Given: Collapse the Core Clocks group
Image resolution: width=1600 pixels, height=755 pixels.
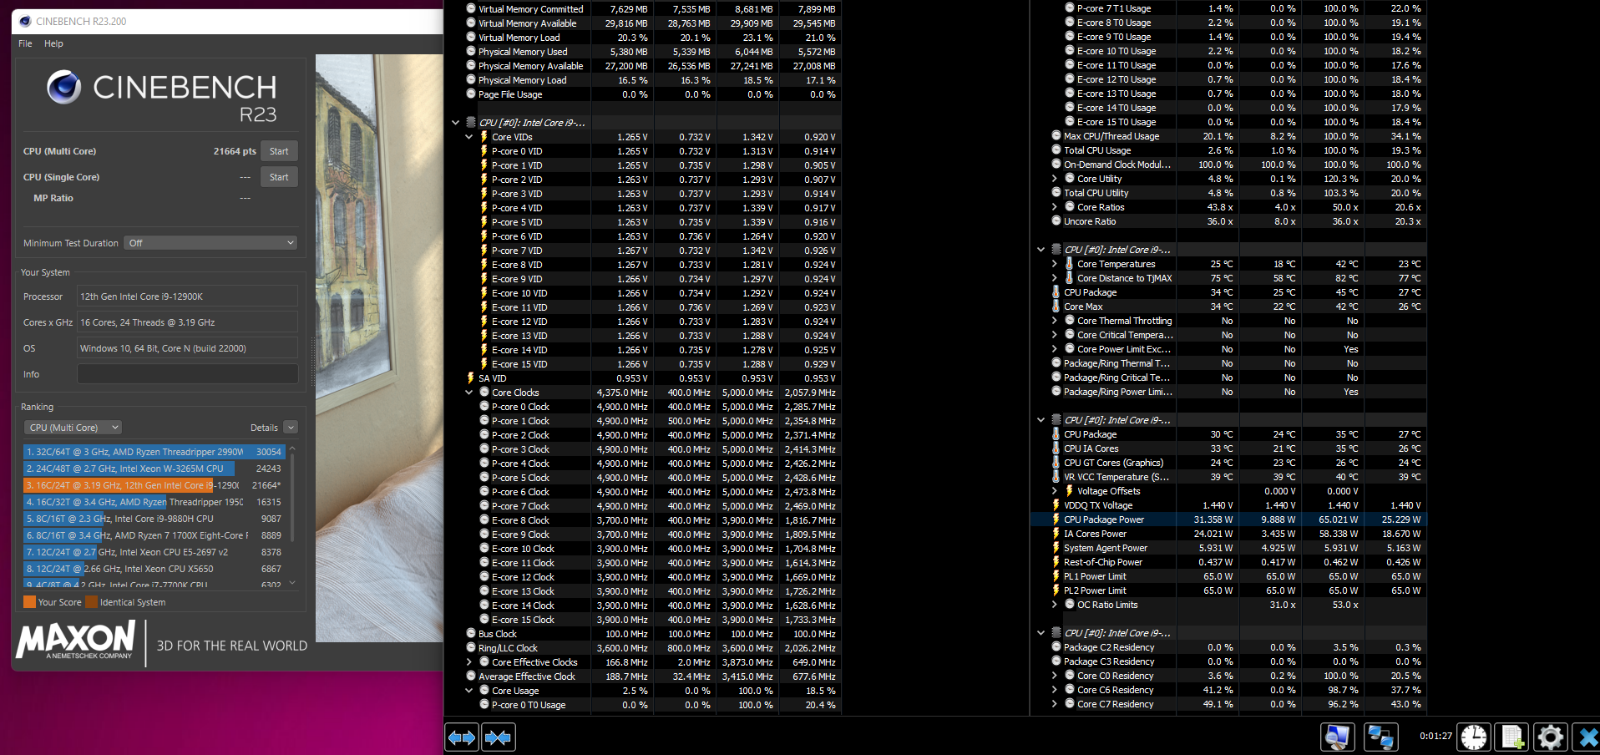Looking at the screenshot, I should [x=469, y=393].
